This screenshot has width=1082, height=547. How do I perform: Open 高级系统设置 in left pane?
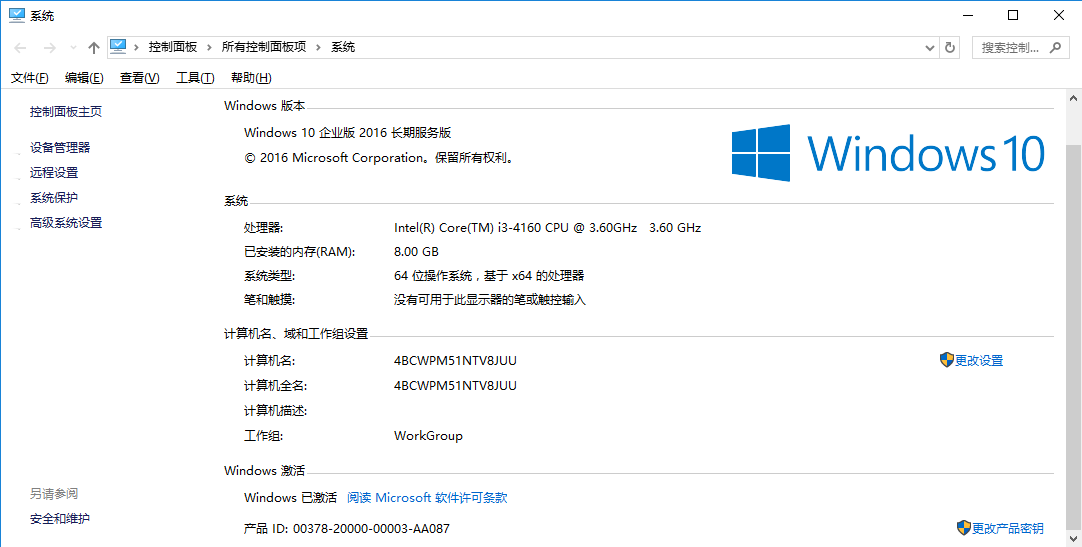point(66,223)
